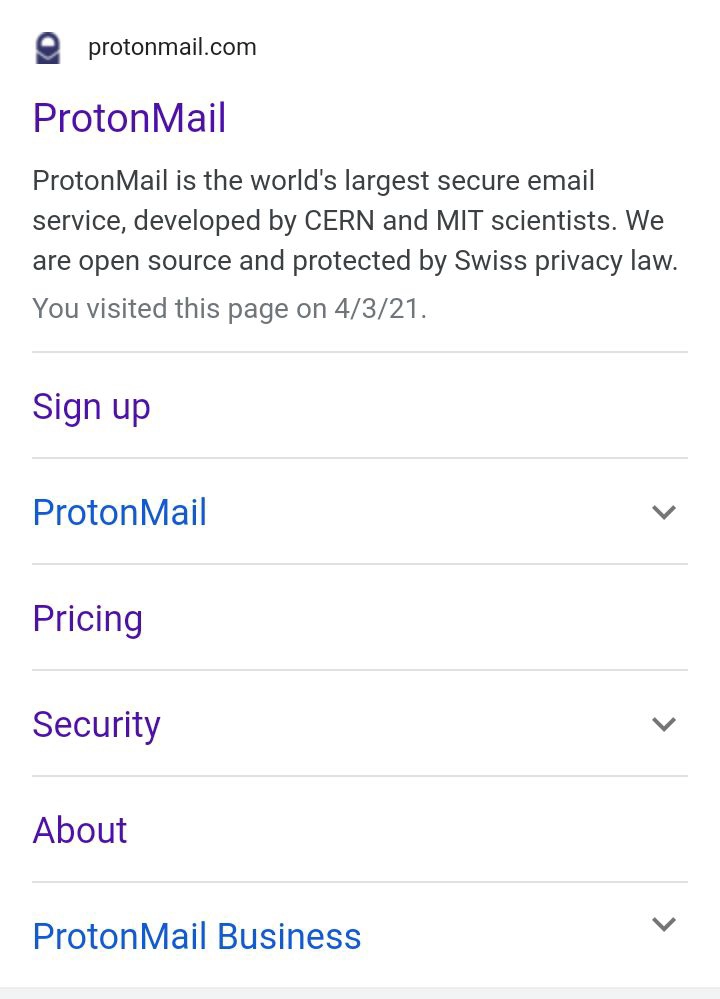The height and width of the screenshot is (999, 720).
Task: Click "open source" in the description
Action: click(145, 261)
